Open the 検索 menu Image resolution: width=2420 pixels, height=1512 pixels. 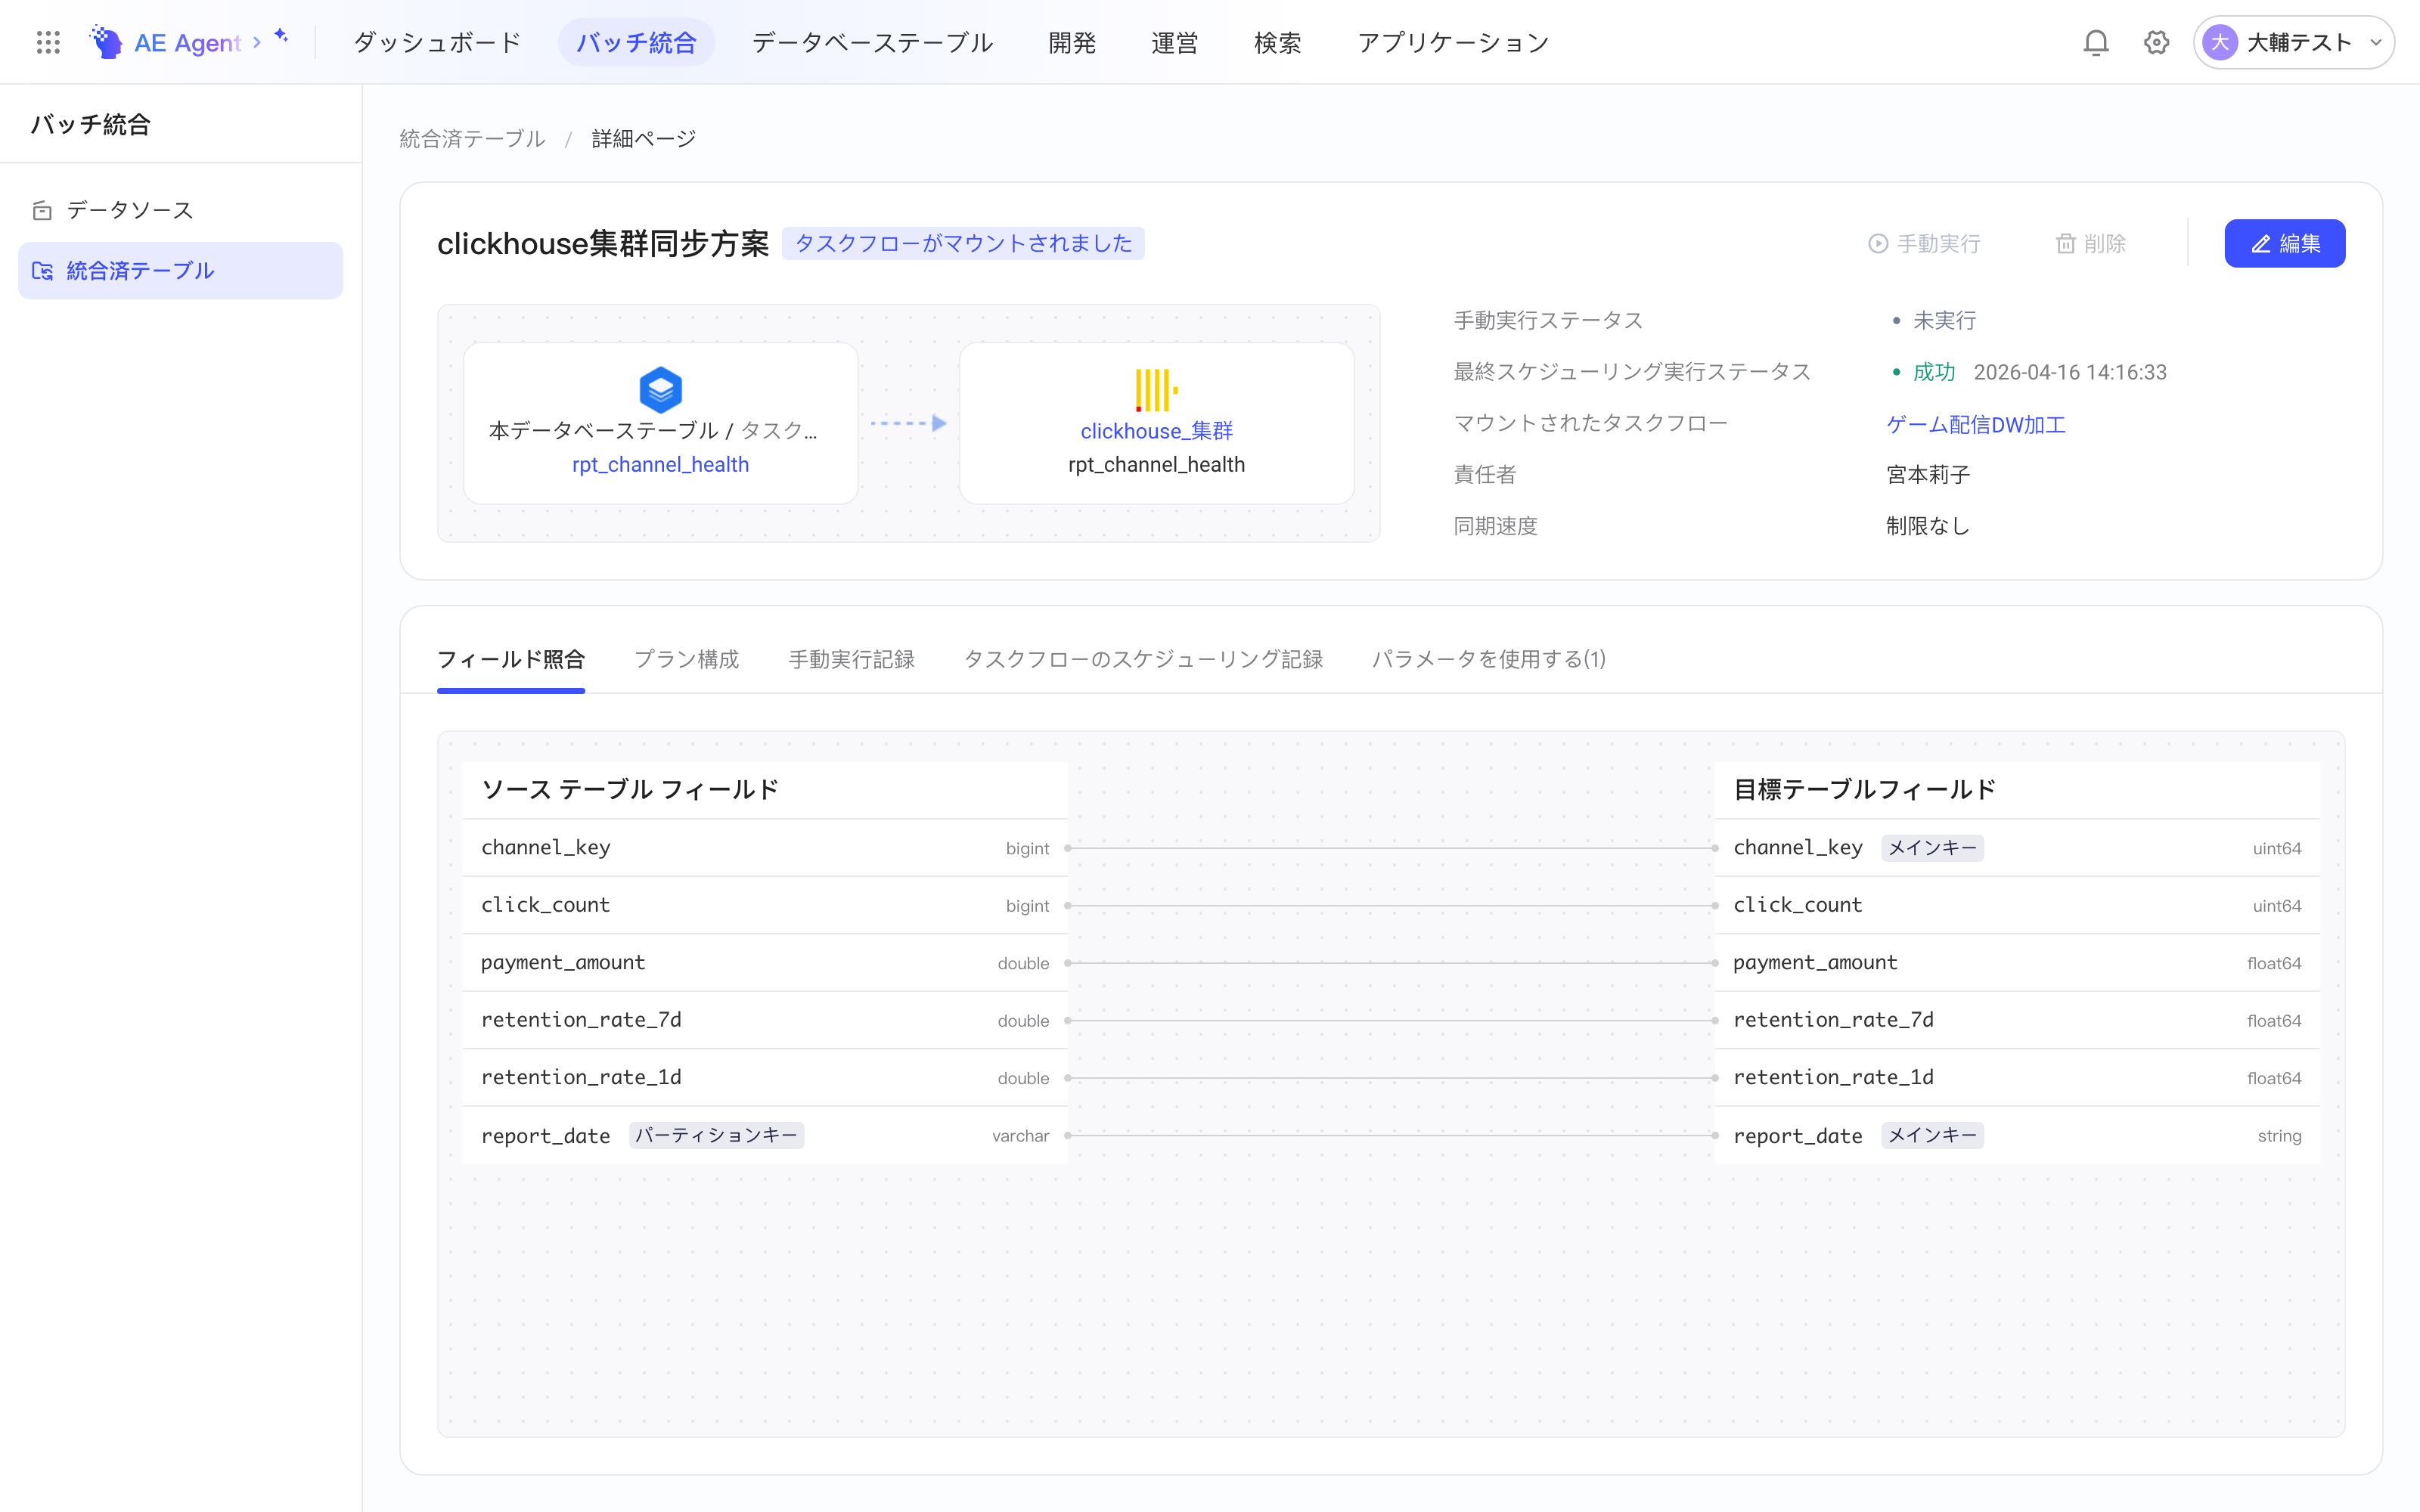[x=1278, y=42]
